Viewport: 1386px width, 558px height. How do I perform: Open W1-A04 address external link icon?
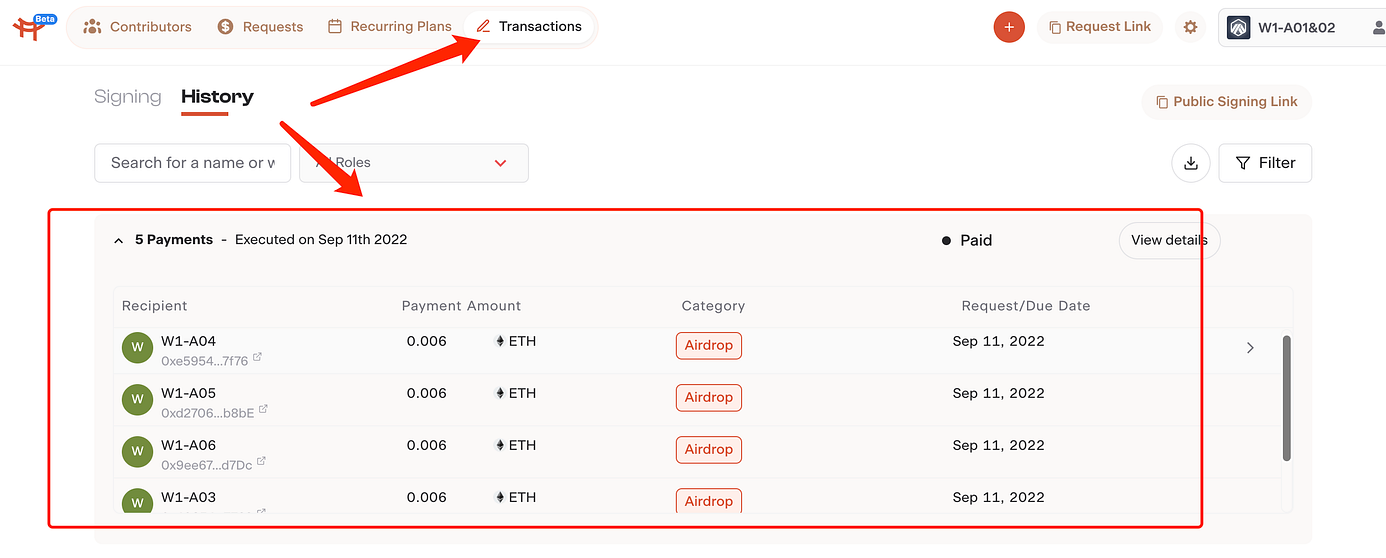(x=258, y=358)
